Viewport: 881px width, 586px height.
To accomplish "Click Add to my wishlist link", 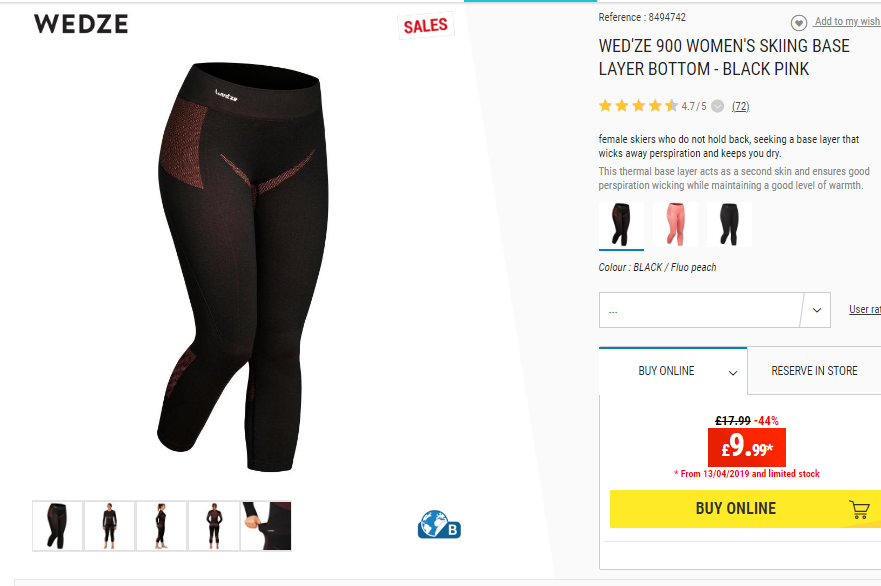I will pos(847,21).
